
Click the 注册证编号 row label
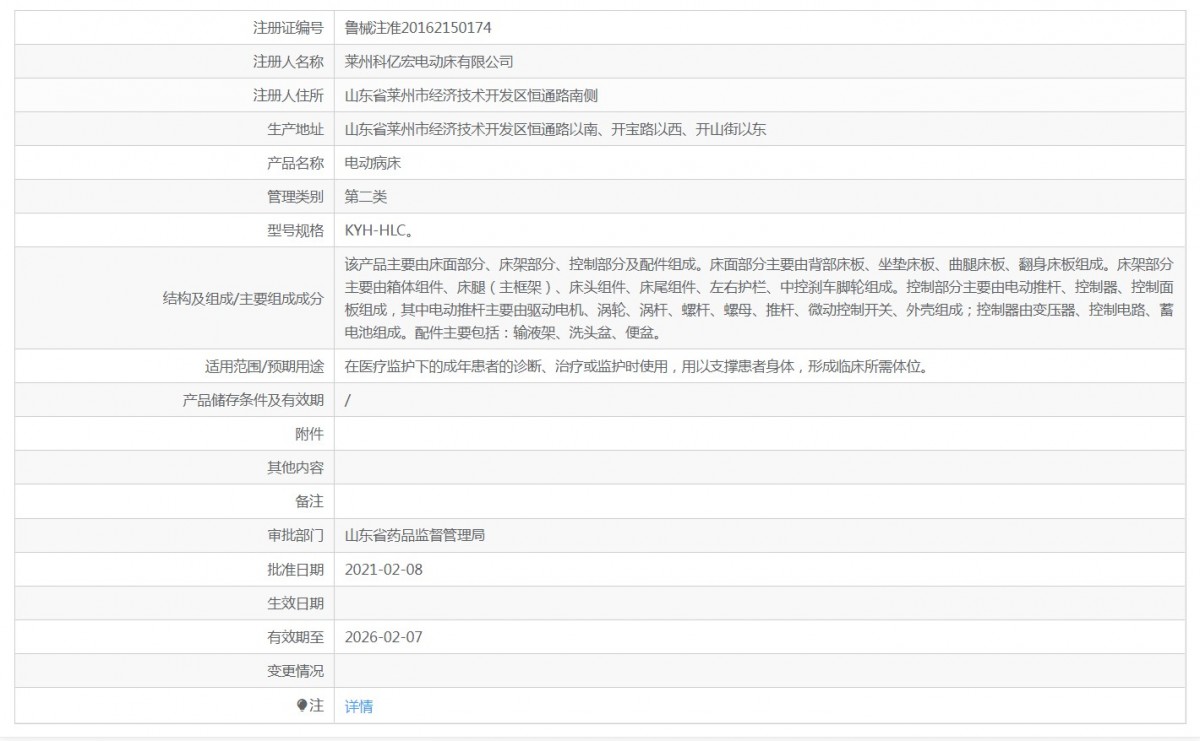(x=288, y=28)
